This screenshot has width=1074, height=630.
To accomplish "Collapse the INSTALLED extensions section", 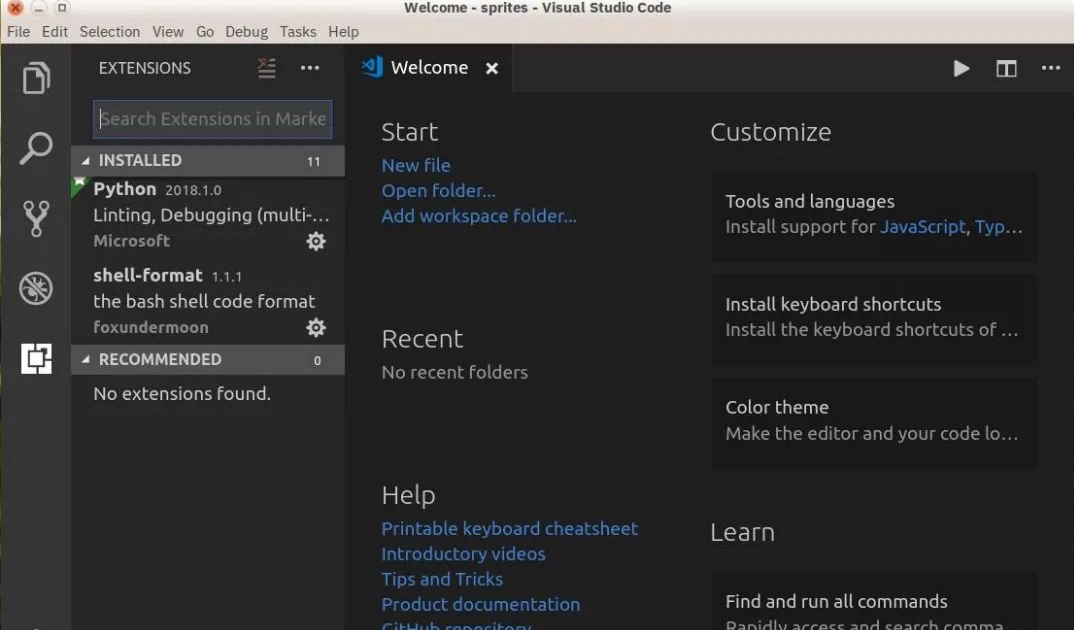I will tap(140, 160).
